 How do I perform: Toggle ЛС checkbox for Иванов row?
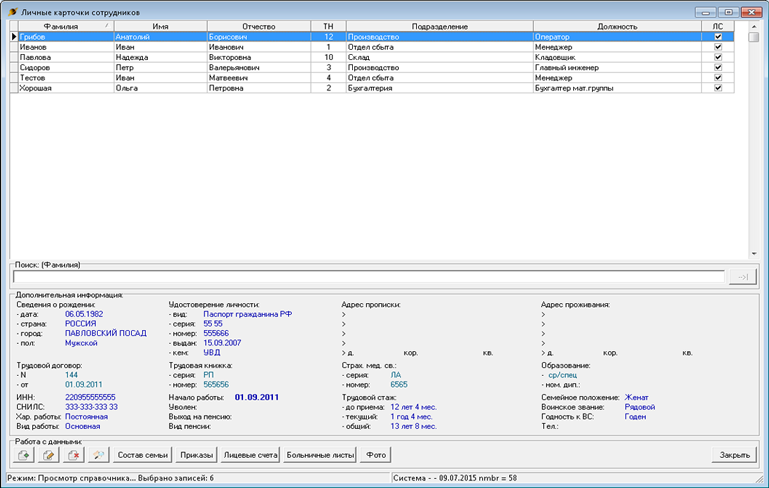718,47
